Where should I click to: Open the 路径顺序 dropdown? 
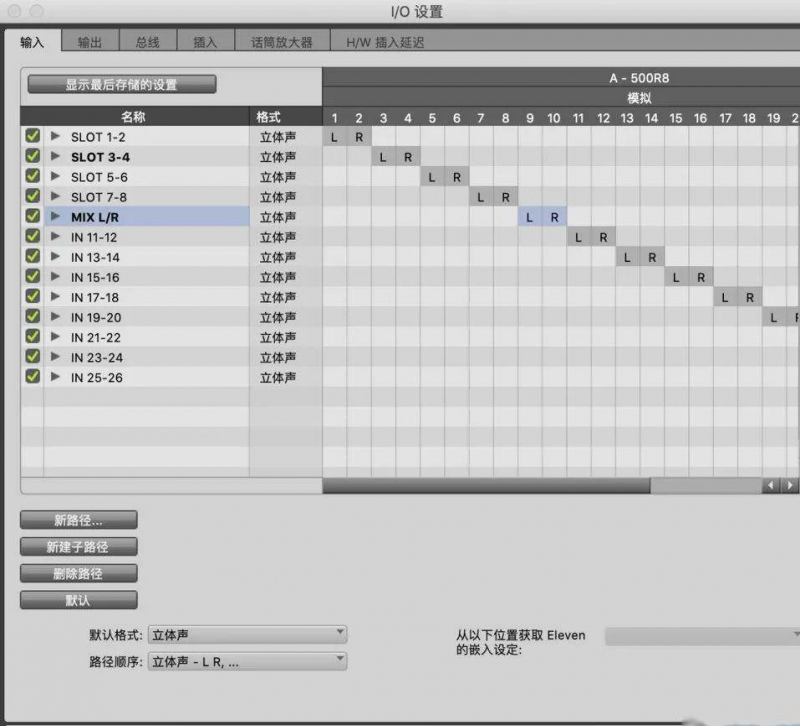[247, 661]
